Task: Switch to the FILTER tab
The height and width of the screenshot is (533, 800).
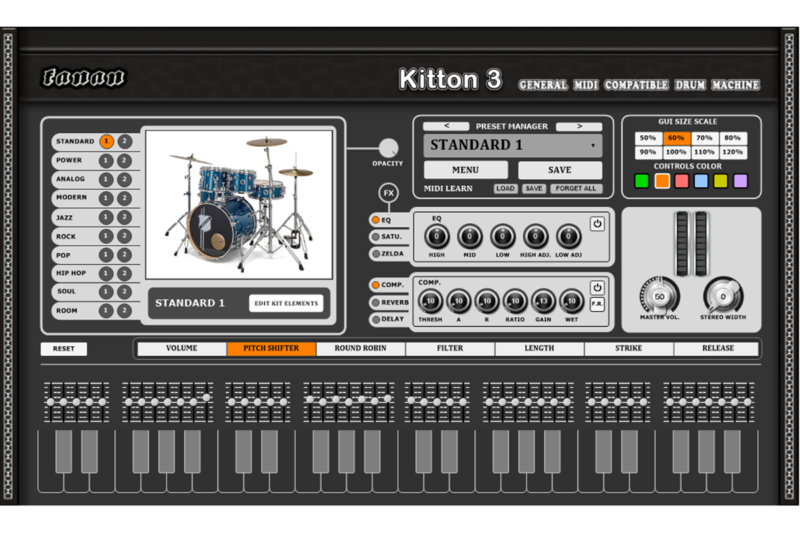Action: coord(449,349)
